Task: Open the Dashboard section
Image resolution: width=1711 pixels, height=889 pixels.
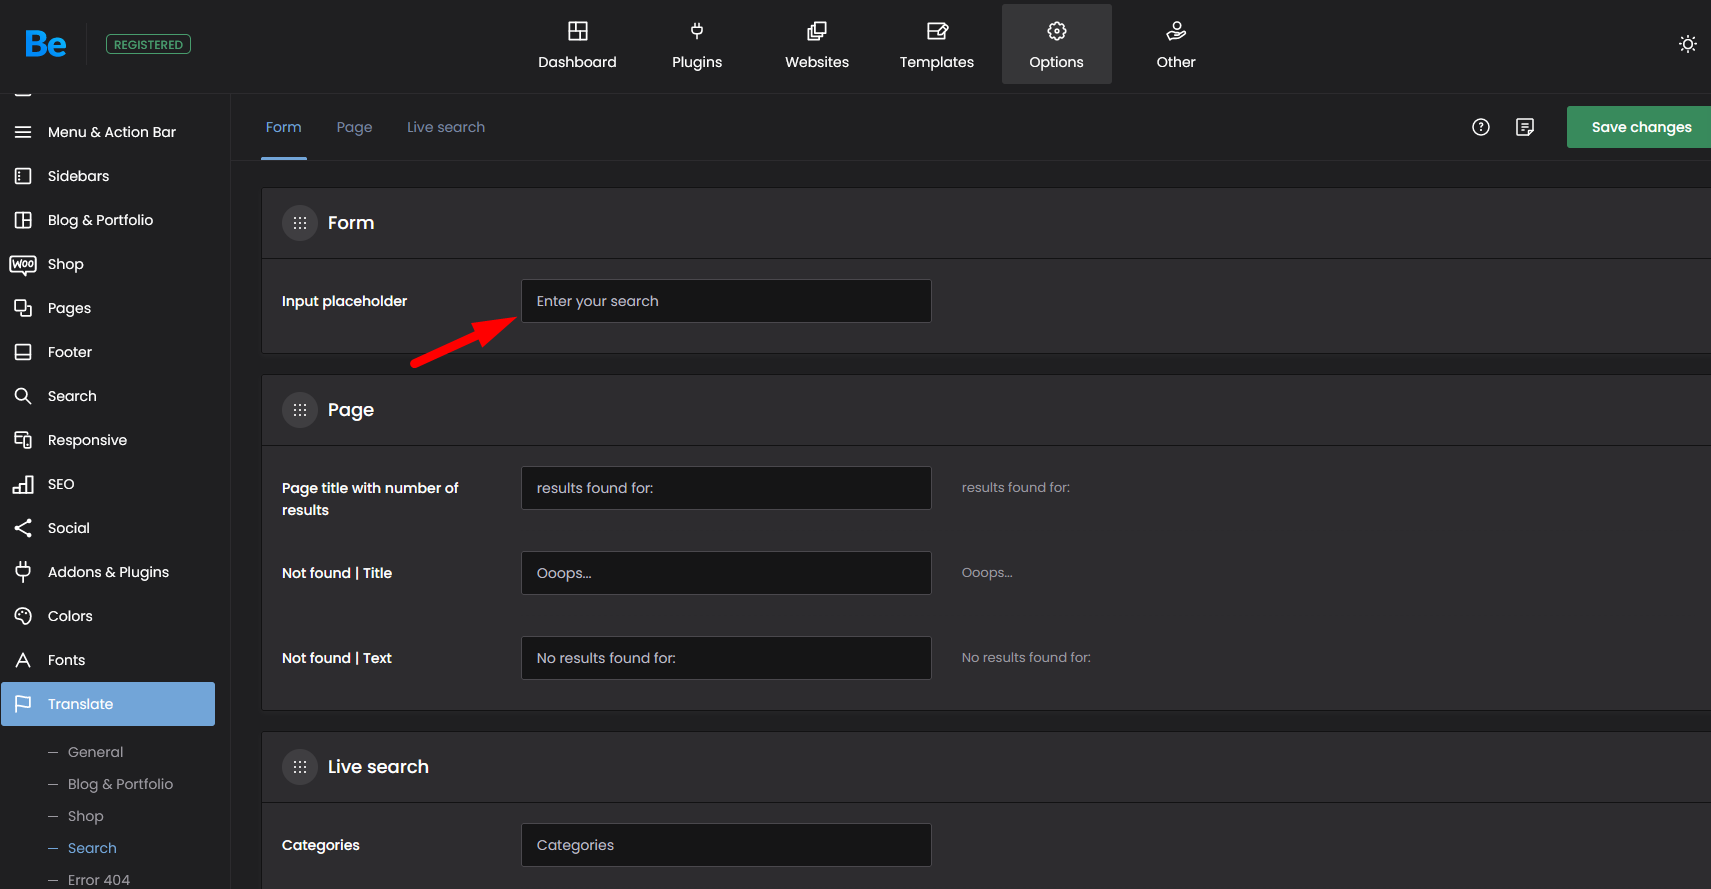Action: (577, 45)
